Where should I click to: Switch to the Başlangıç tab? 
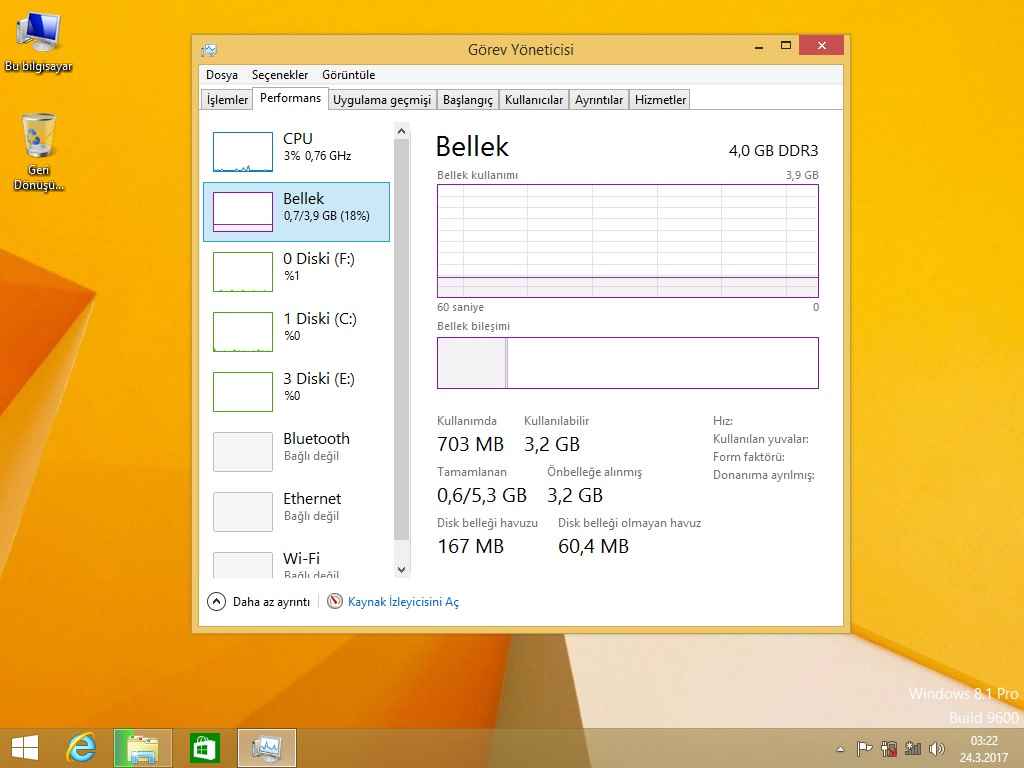pos(468,100)
